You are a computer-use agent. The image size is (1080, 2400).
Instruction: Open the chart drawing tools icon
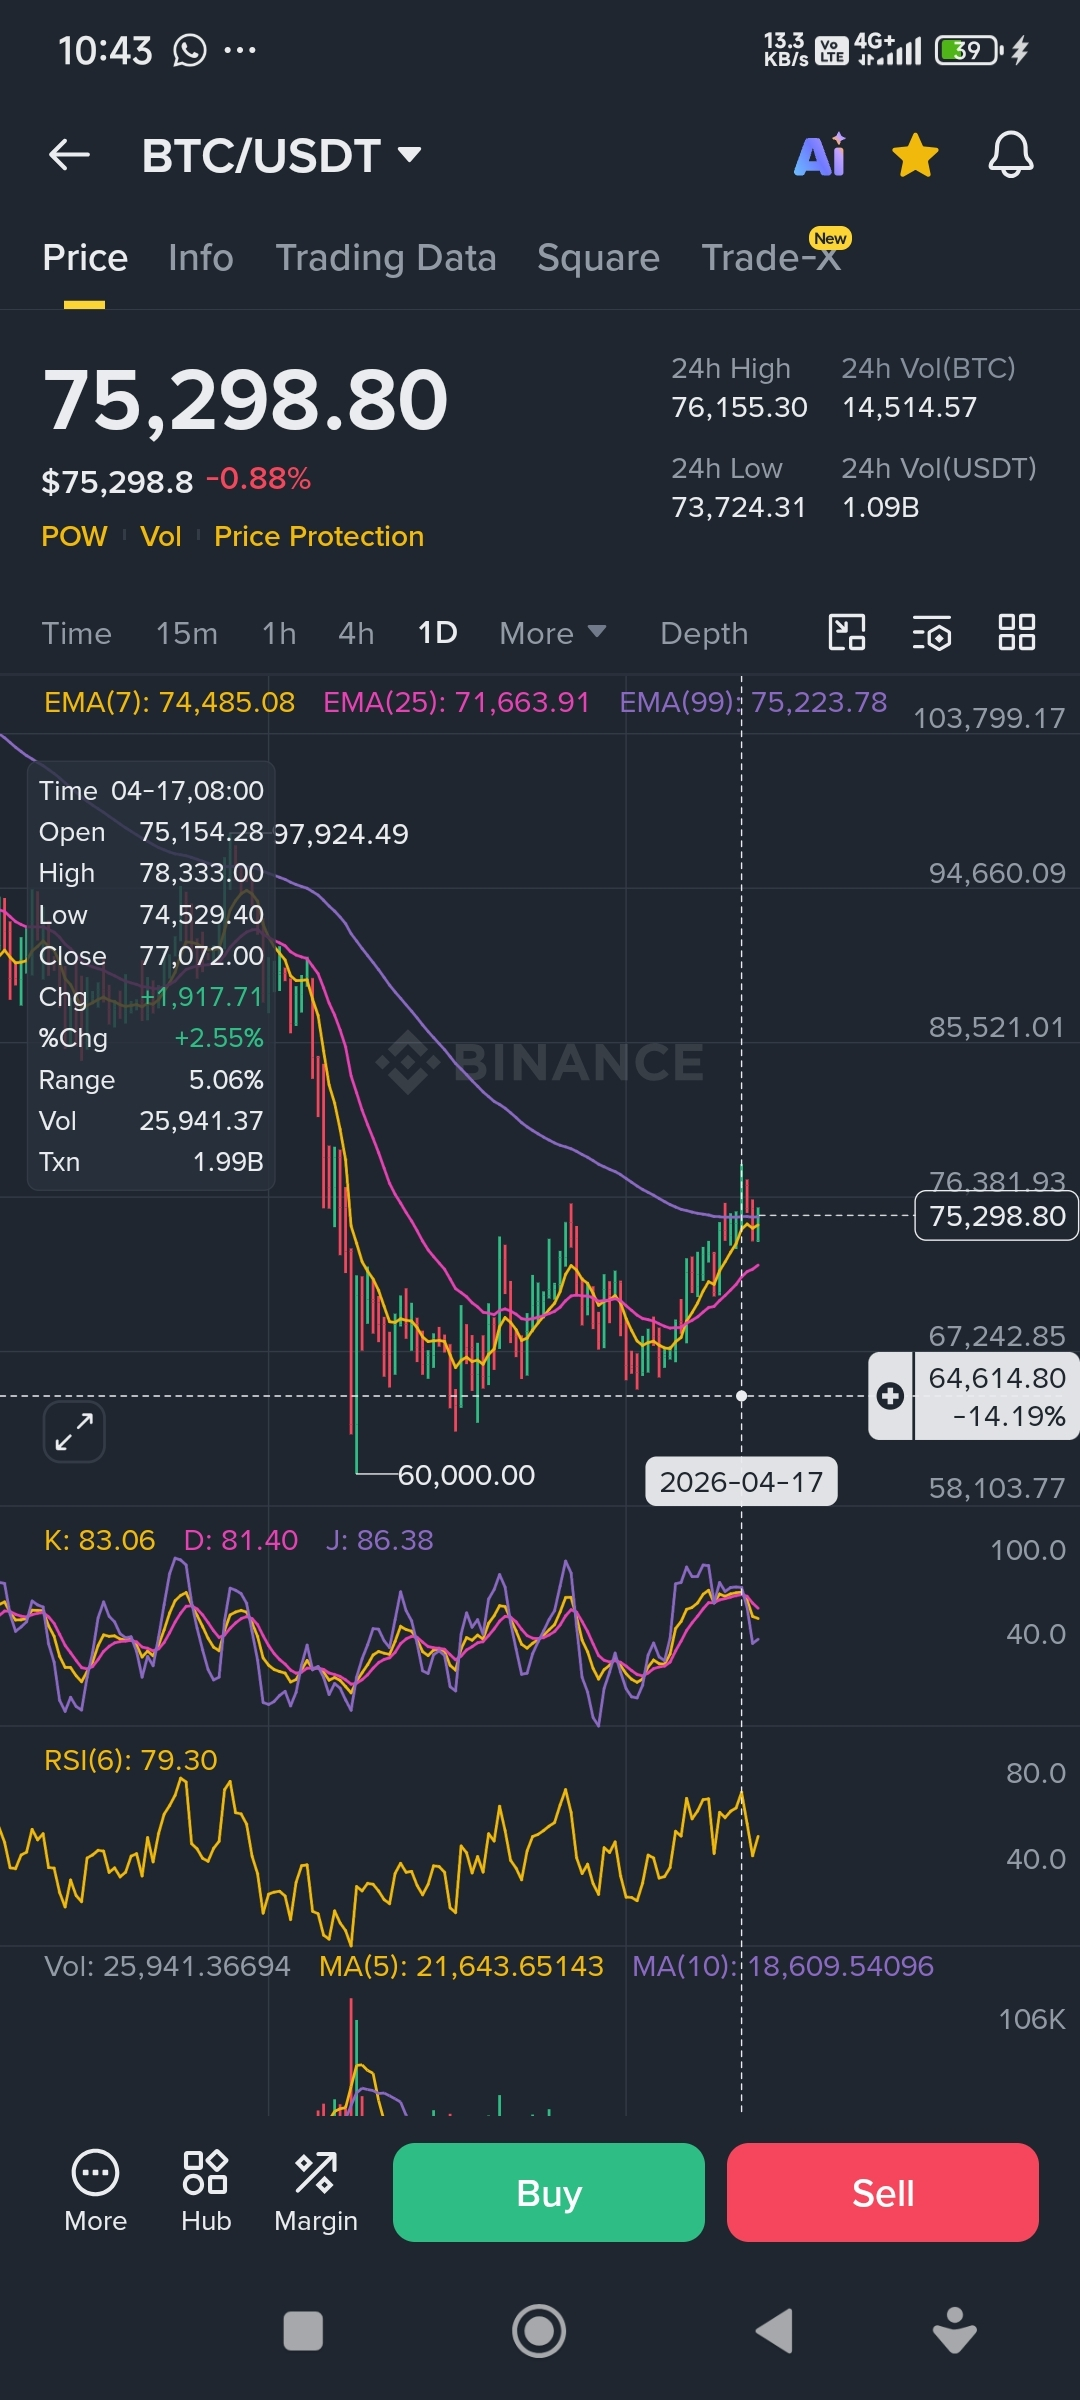click(847, 632)
